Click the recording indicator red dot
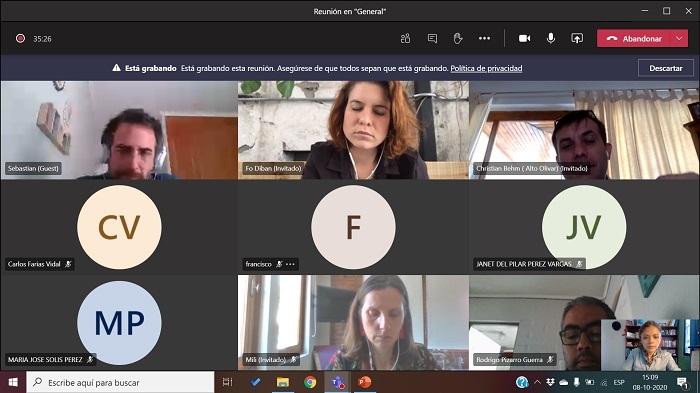The height and width of the screenshot is (393, 700). click(x=20, y=38)
